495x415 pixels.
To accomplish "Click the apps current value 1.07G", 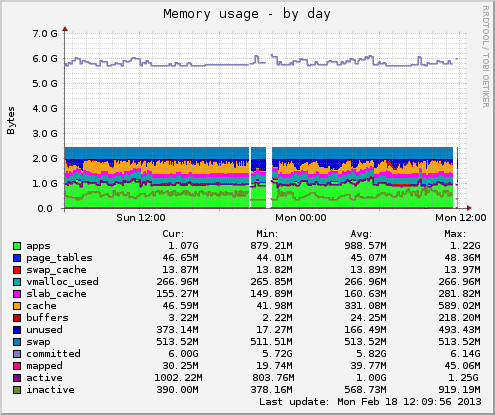I will click(x=183, y=246).
